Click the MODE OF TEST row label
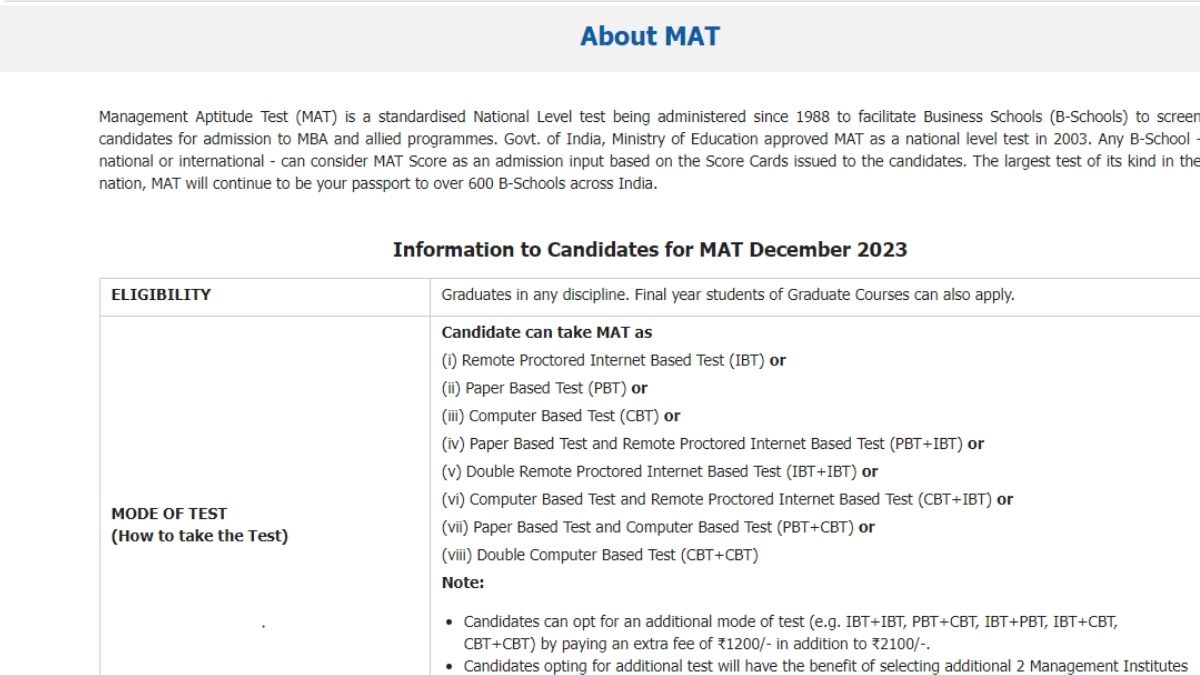The height and width of the screenshot is (675, 1200). [x=169, y=513]
